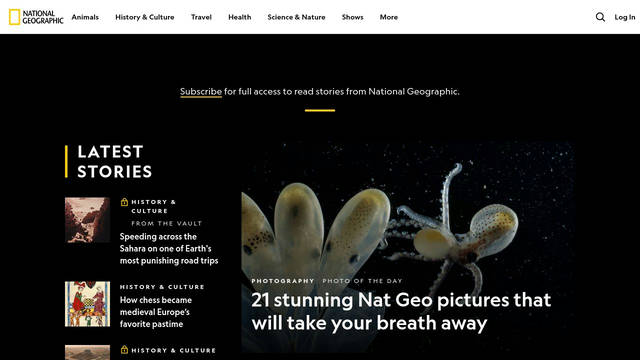Follow the Subscribe link
This screenshot has height=360, width=640.
[x=201, y=91]
